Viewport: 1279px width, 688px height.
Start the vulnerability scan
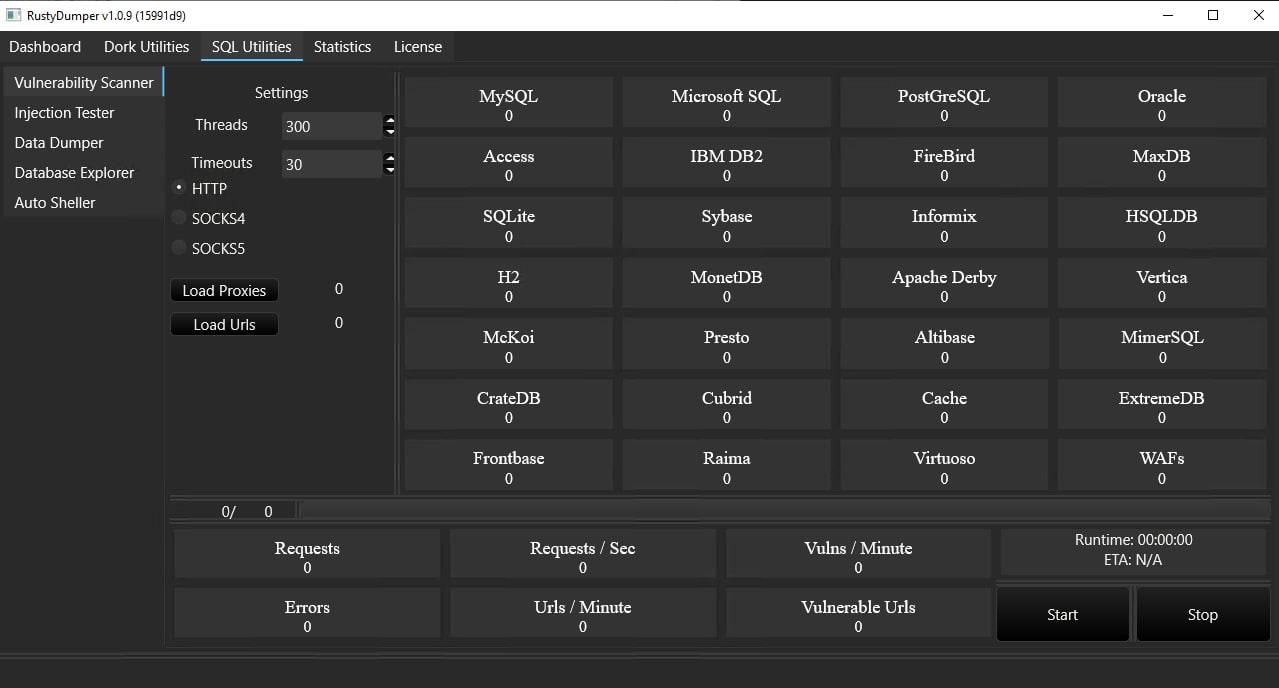pyautogui.click(x=1062, y=614)
